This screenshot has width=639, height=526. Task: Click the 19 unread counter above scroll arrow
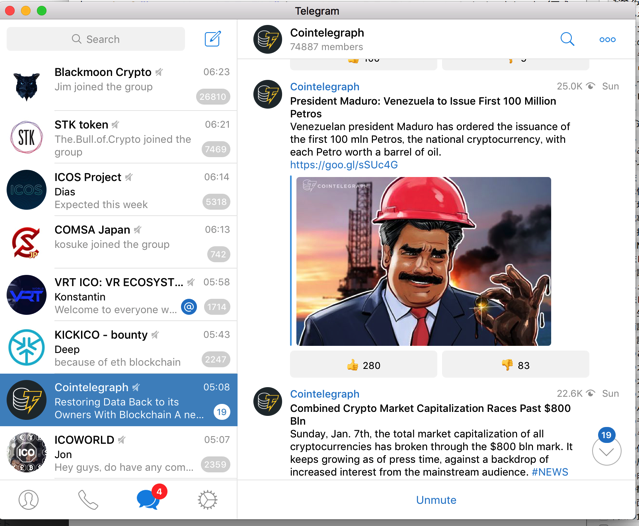tap(606, 435)
